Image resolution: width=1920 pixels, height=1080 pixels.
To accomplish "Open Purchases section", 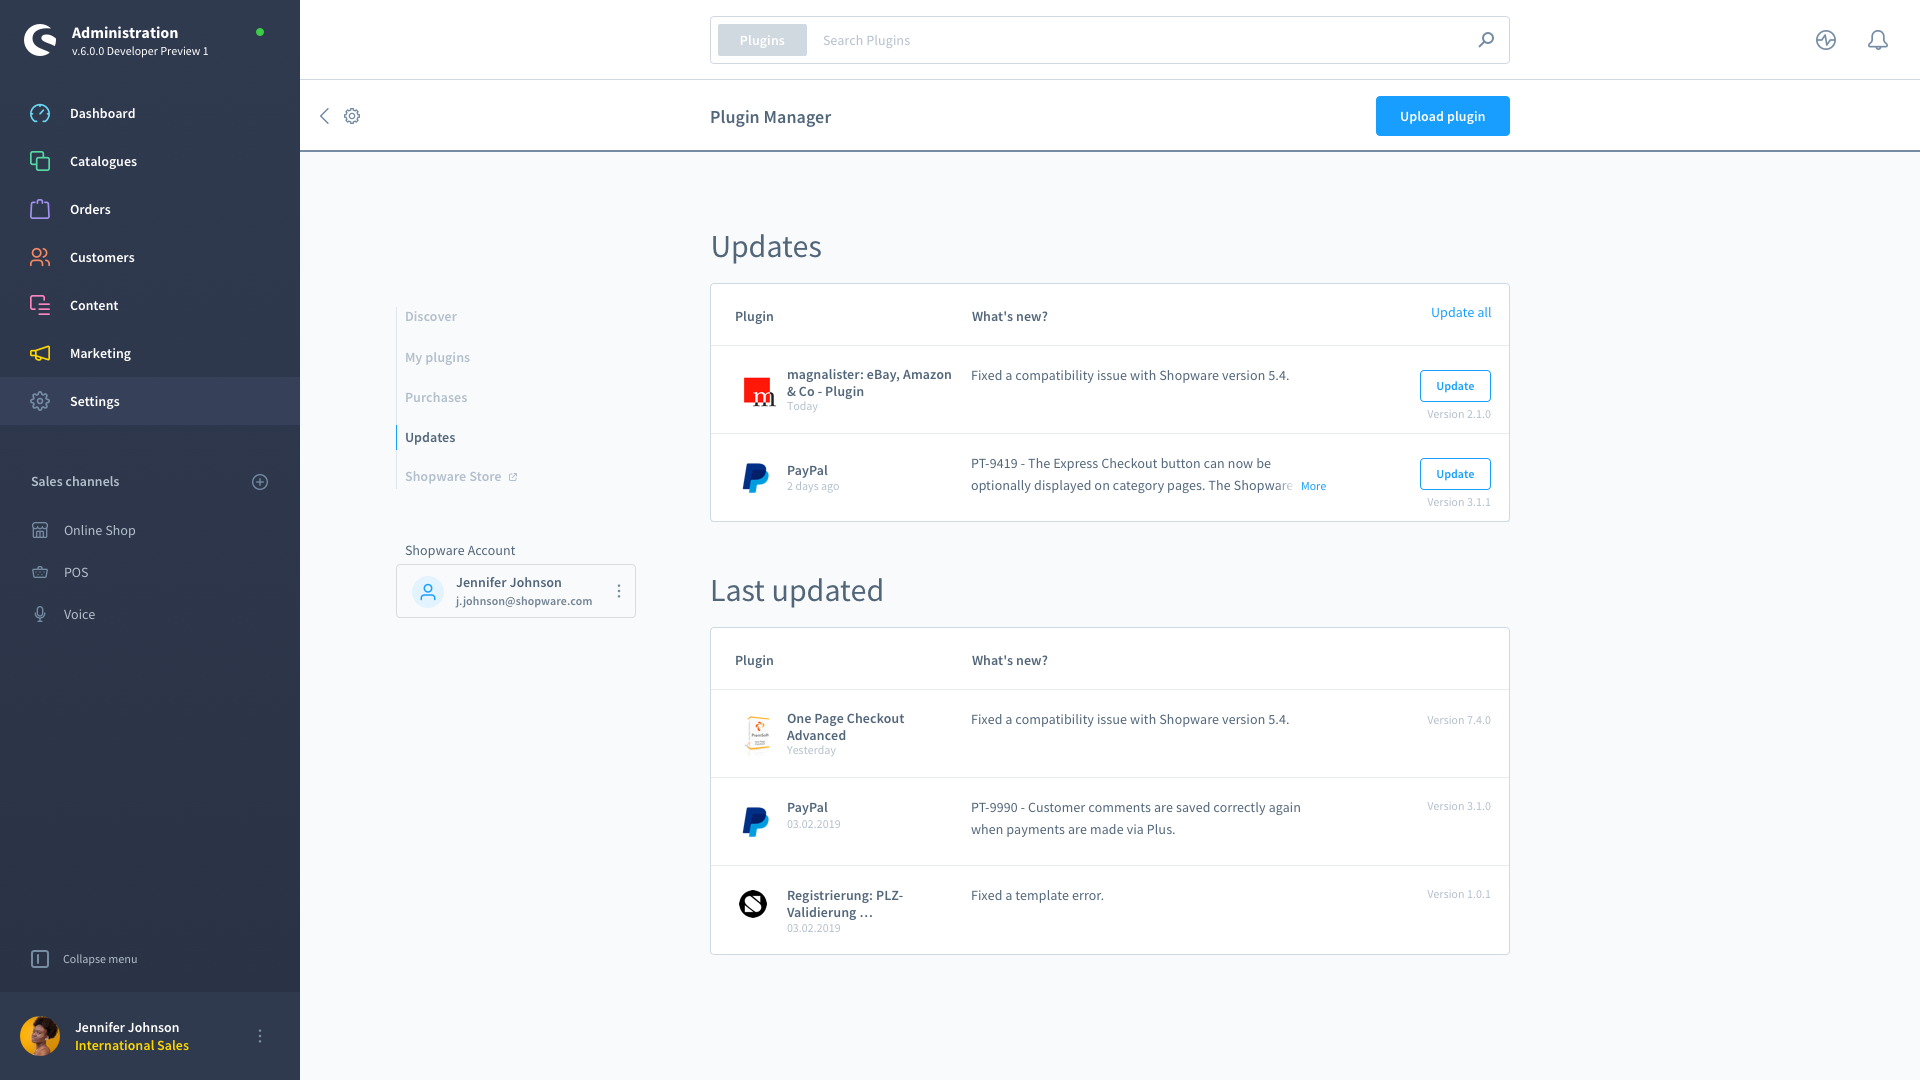I will click(436, 396).
